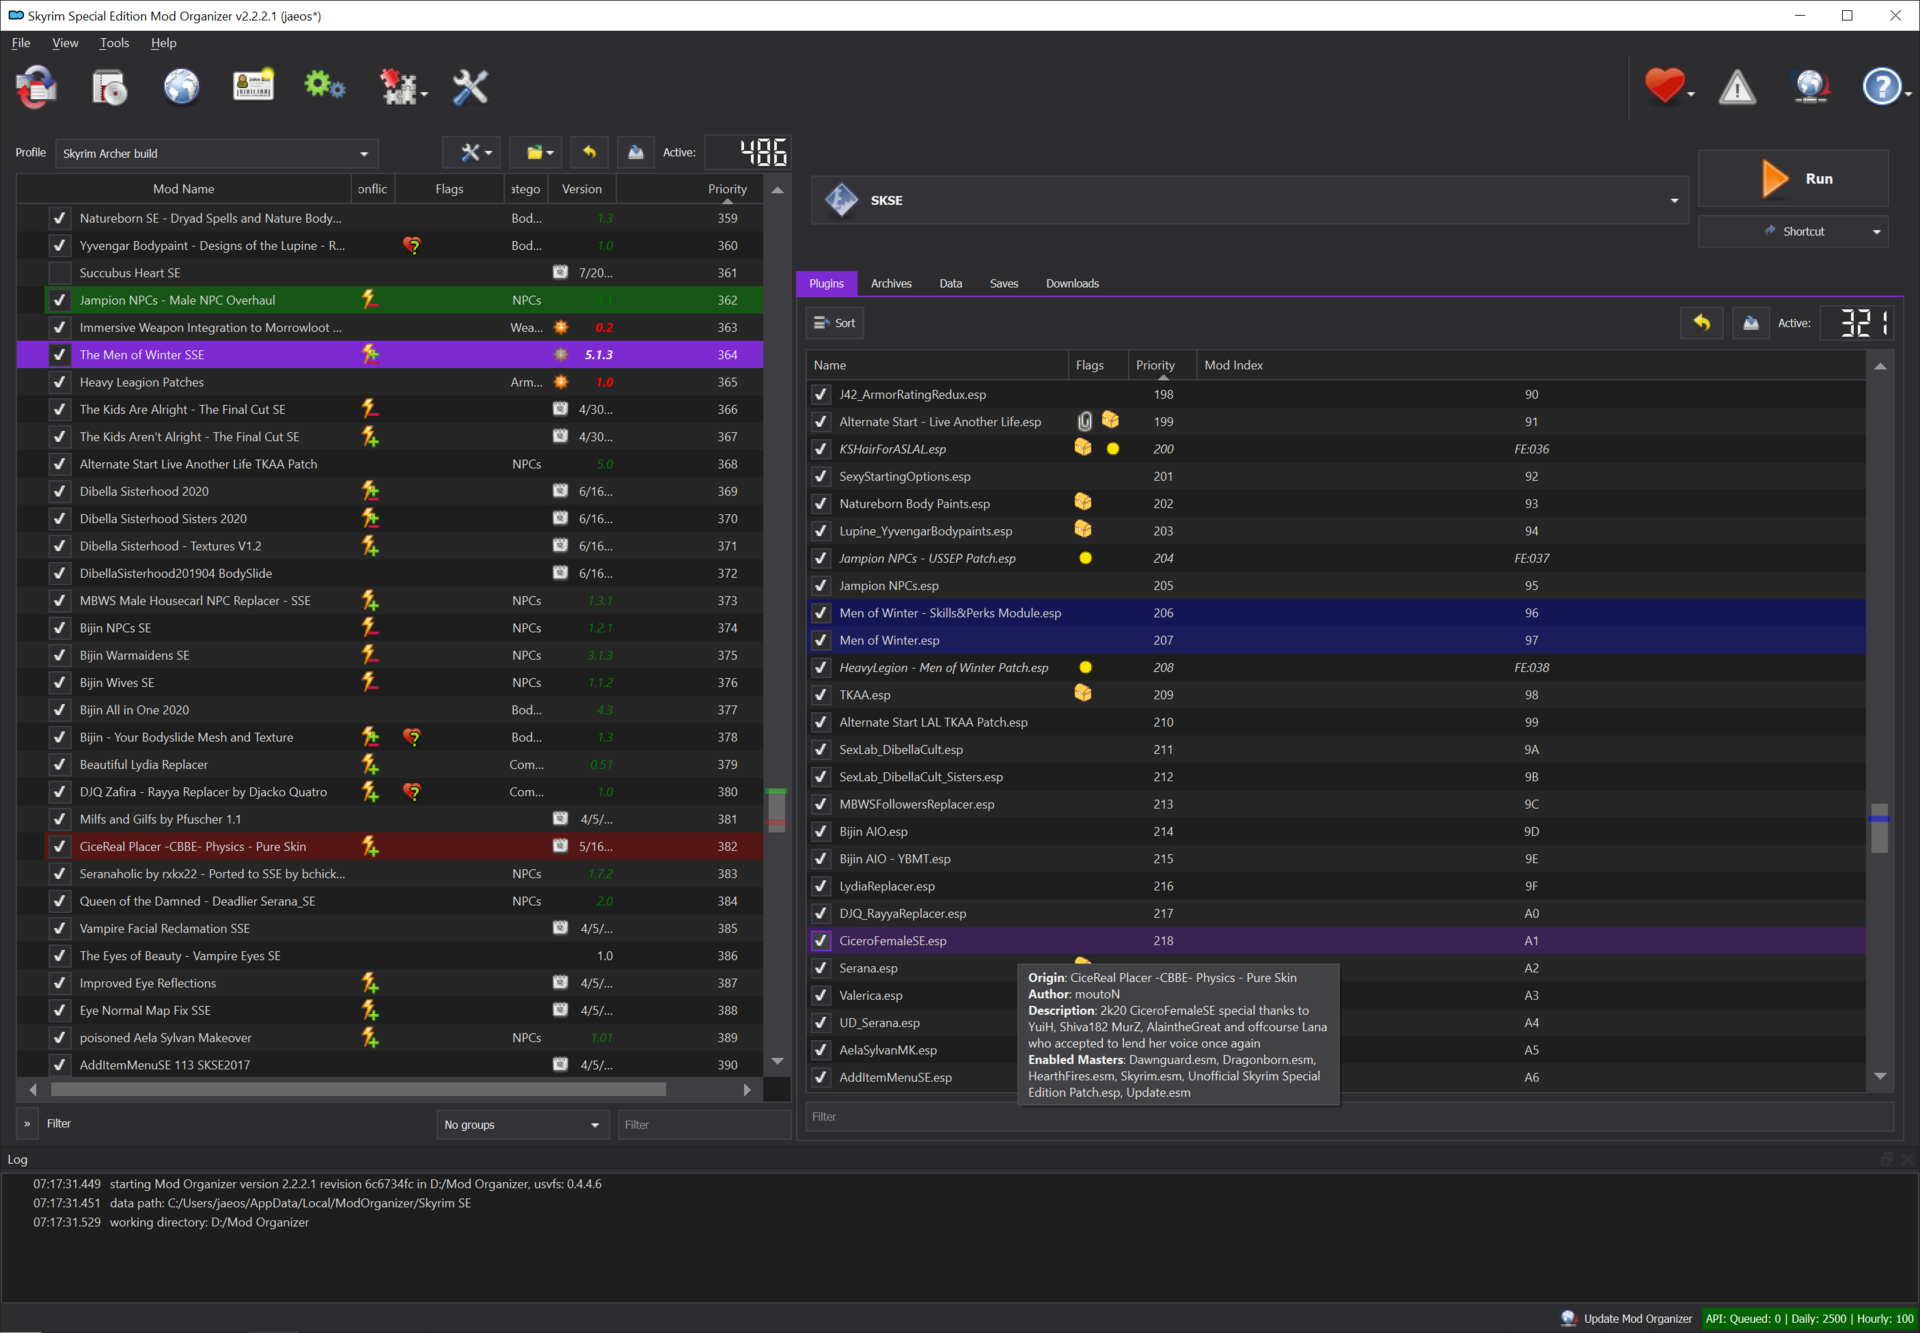Click the puzzle piece Tools icon
1920x1333 pixels.
[399, 87]
